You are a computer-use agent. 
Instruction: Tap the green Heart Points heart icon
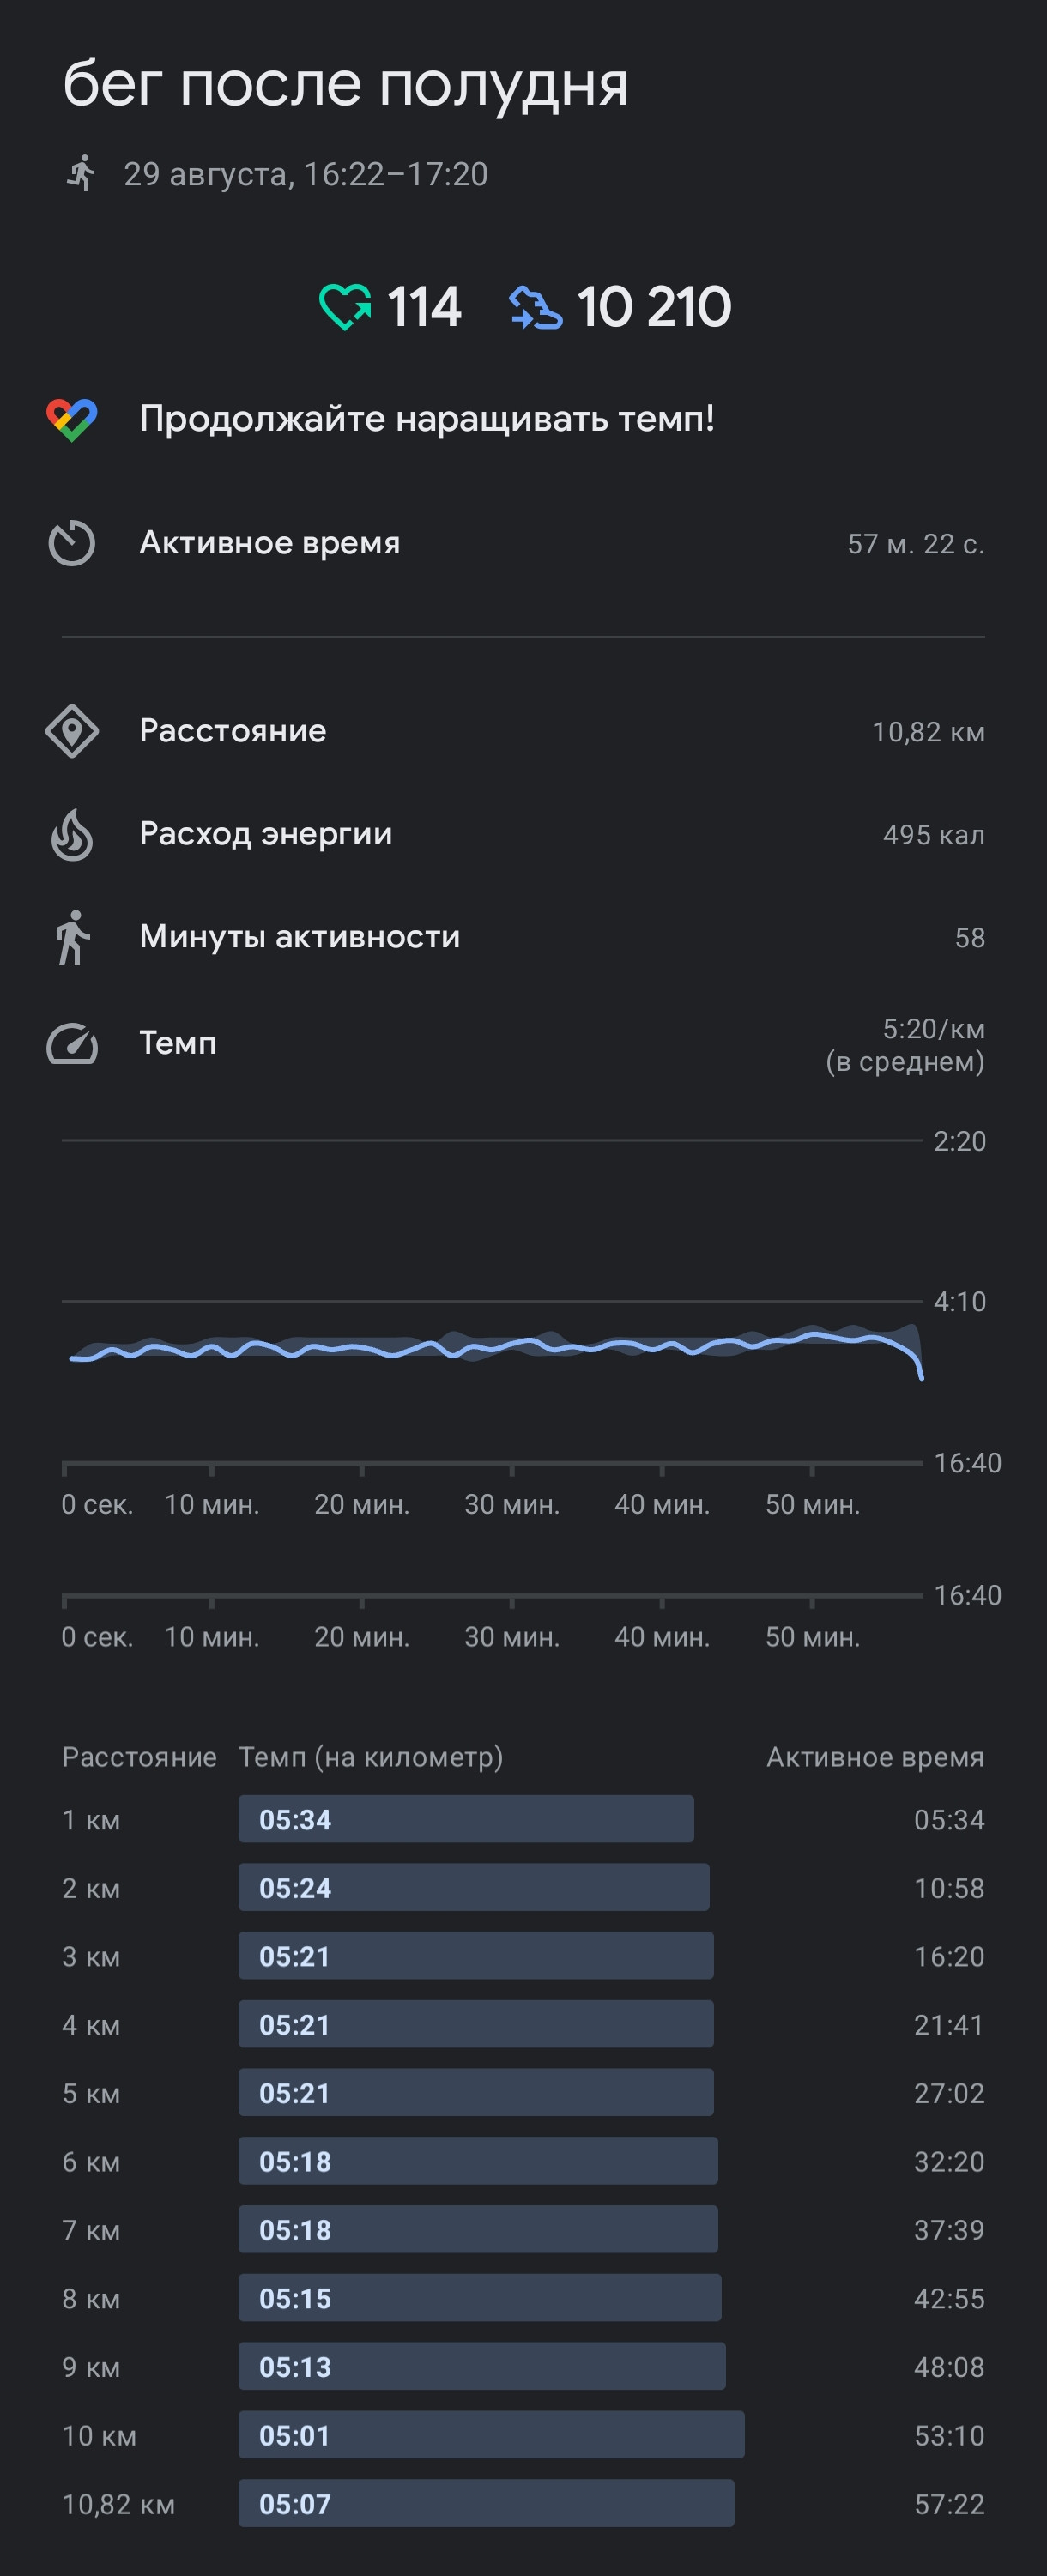345,307
